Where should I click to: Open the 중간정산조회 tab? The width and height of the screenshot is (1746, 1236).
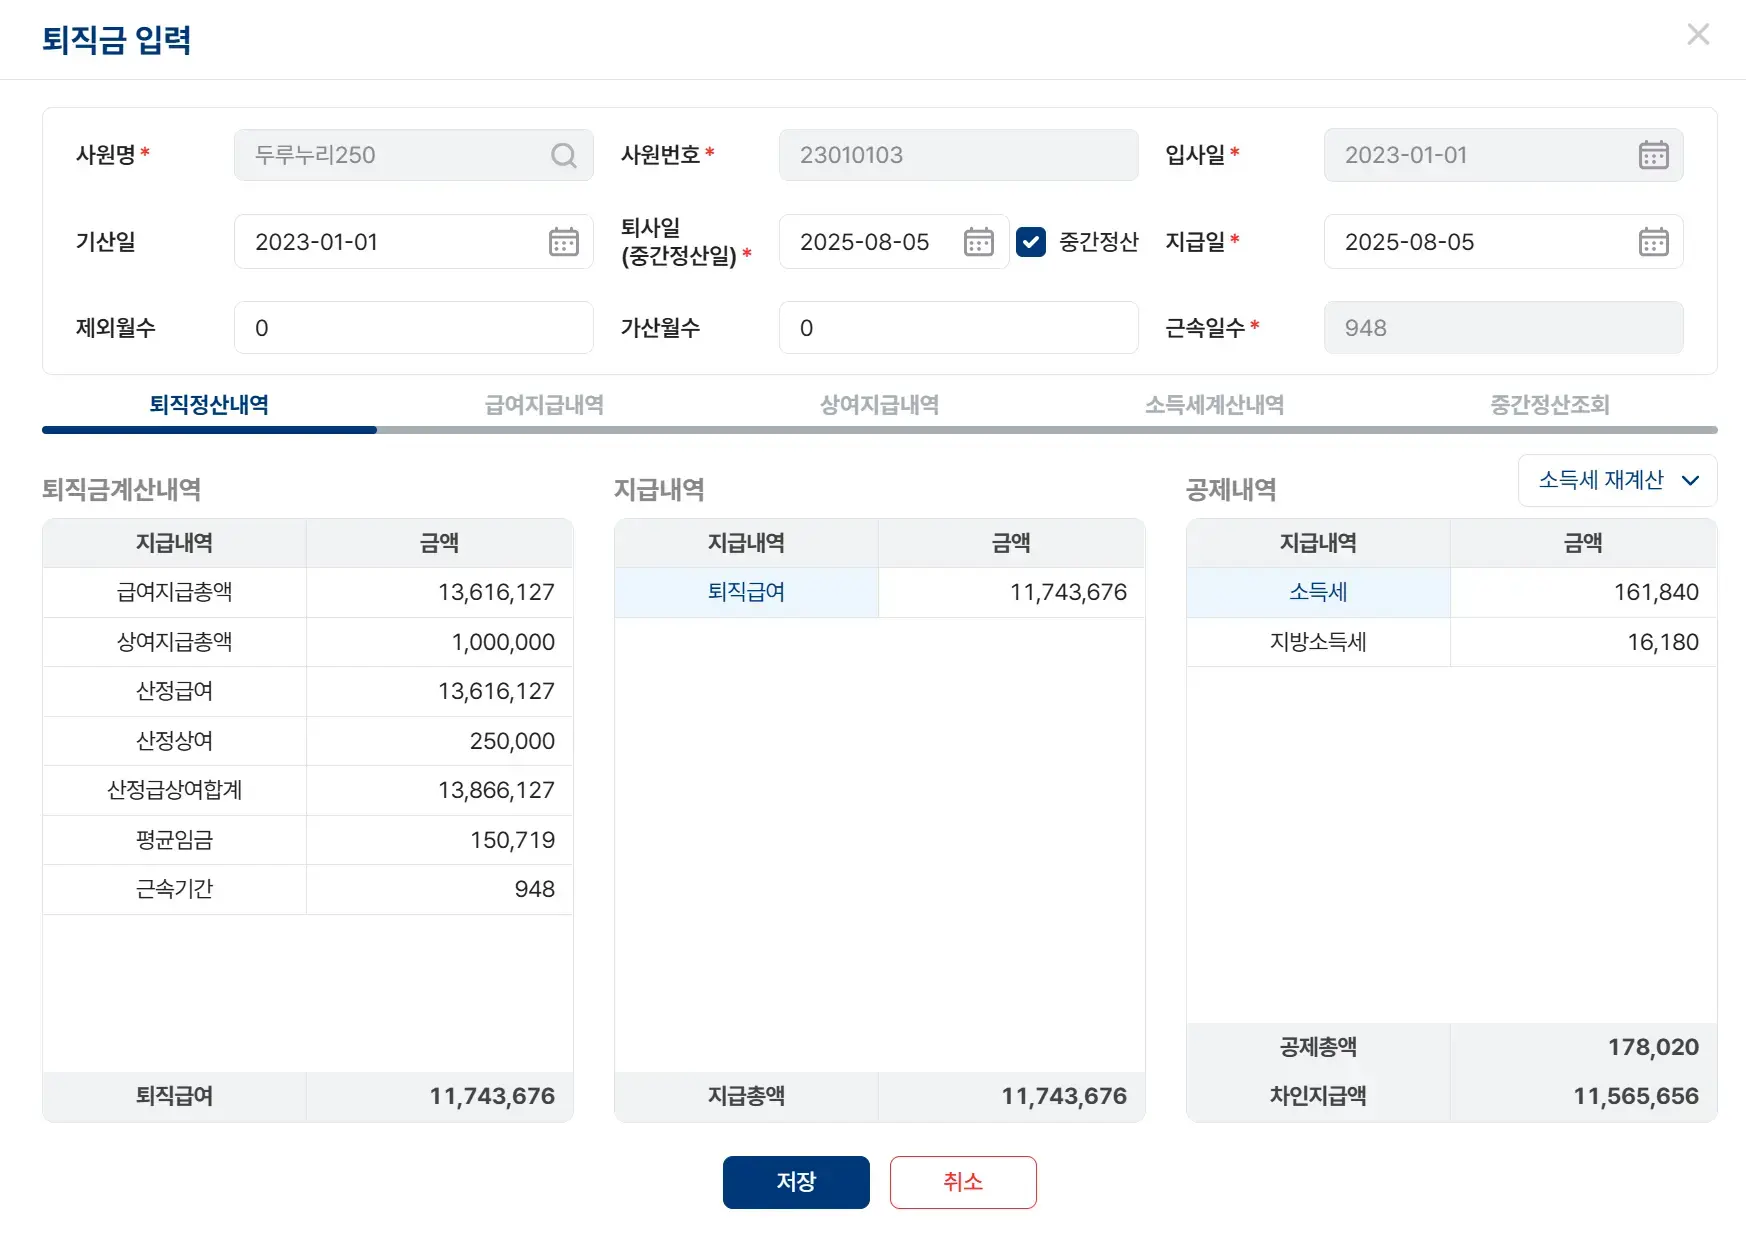point(1549,404)
